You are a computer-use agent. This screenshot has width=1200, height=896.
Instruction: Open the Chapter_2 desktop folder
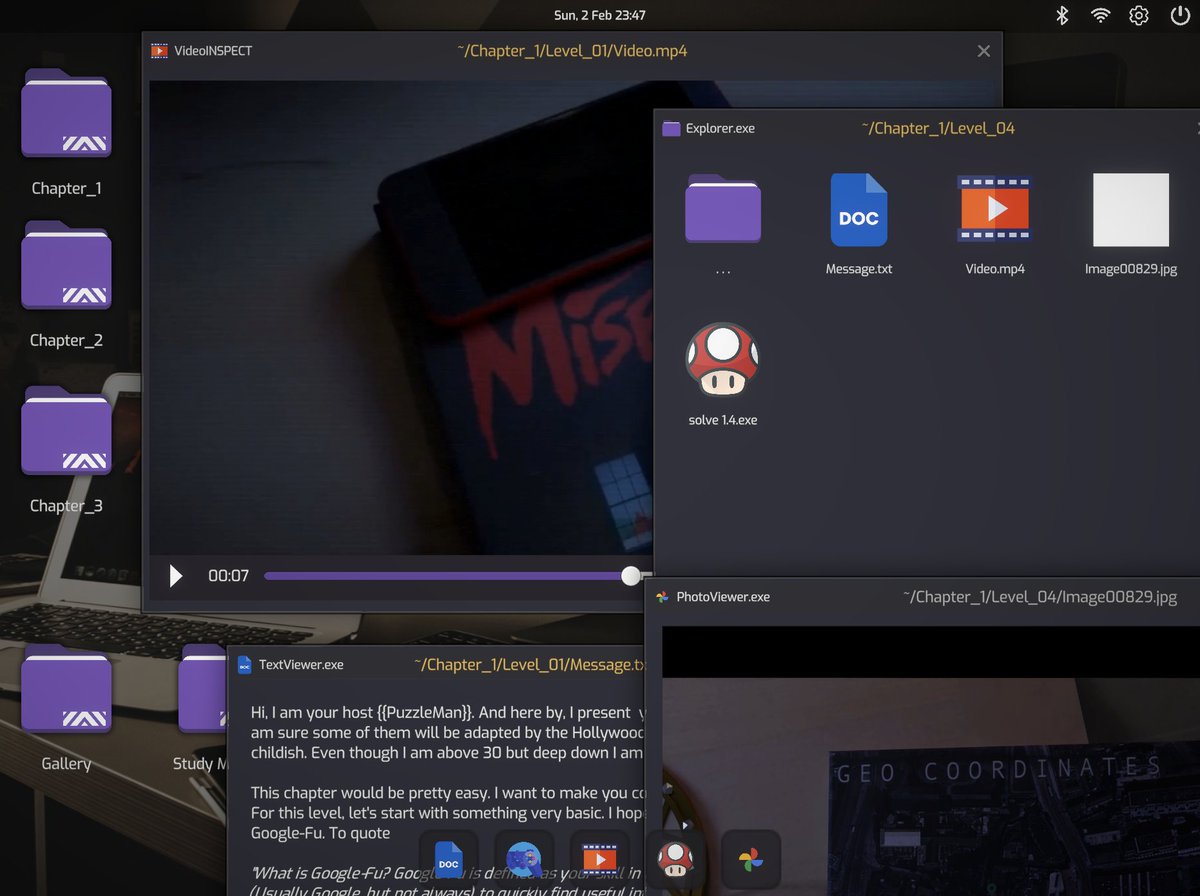click(66, 265)
